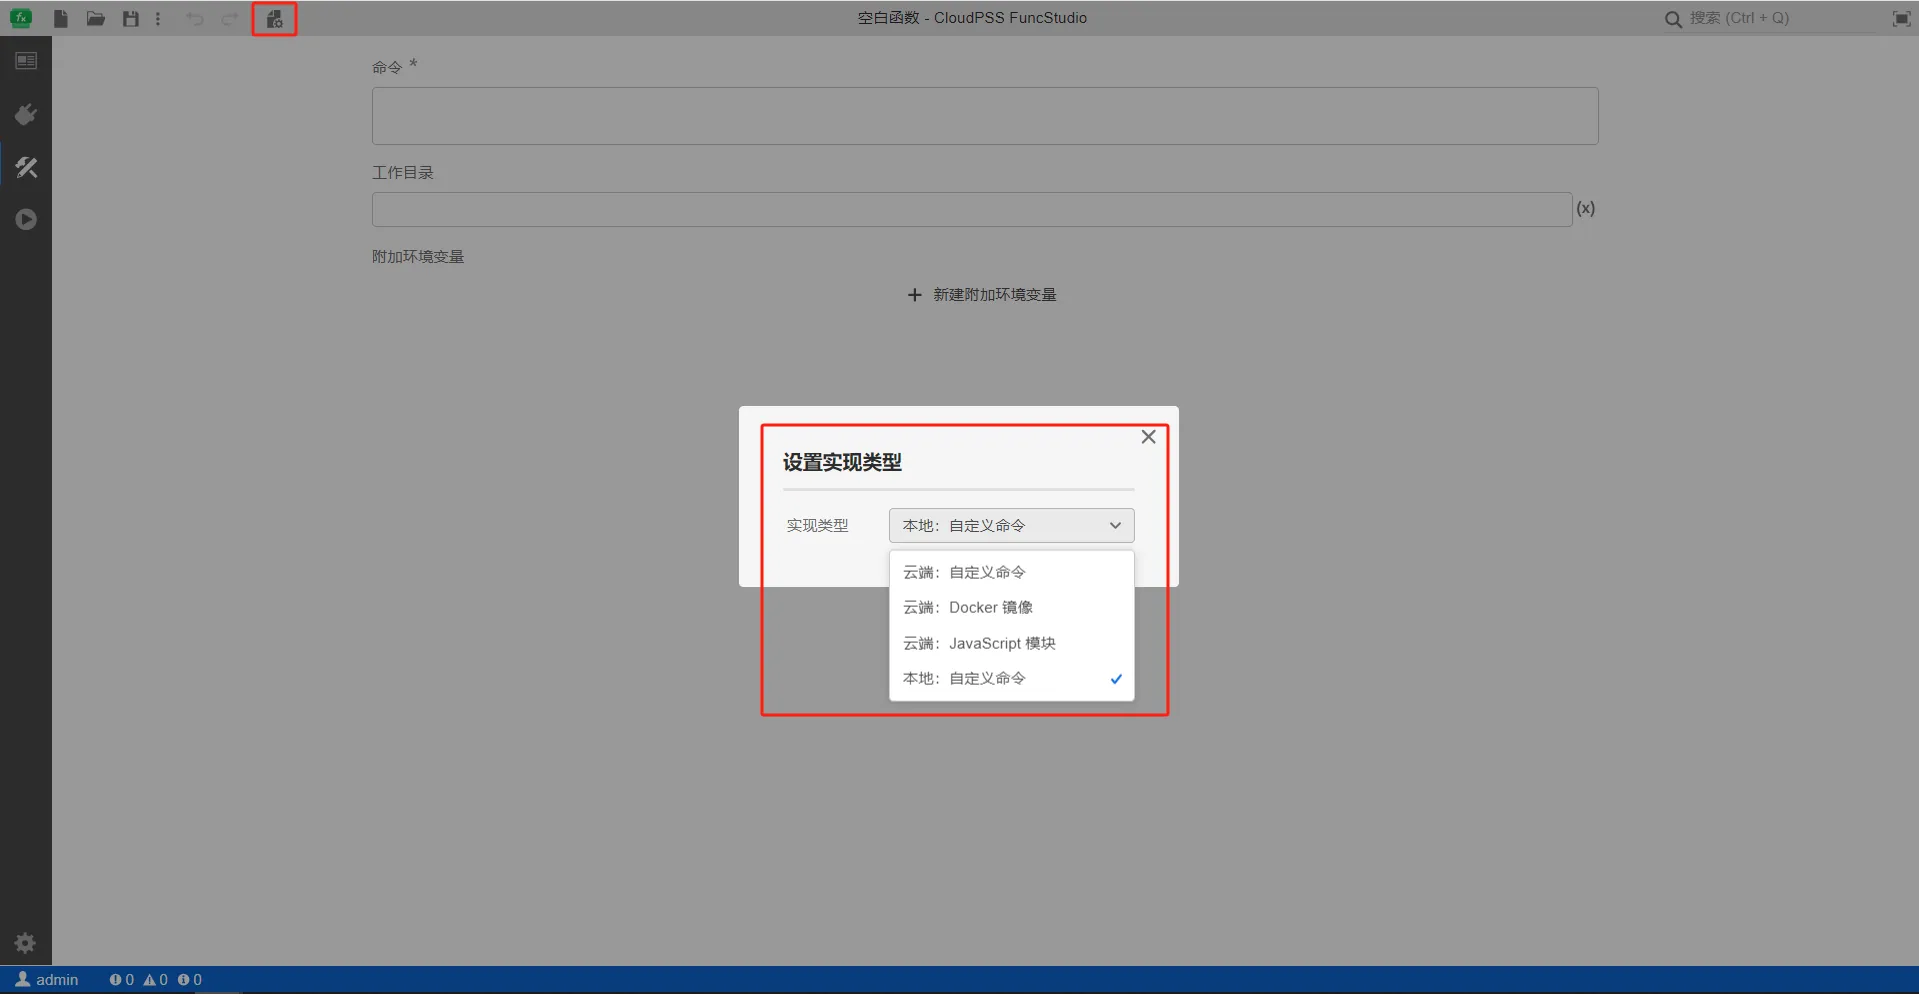The image size is (1919, 994).
Task: Open the implementation hammer-and-pencil tab
Action: [26, 167]
